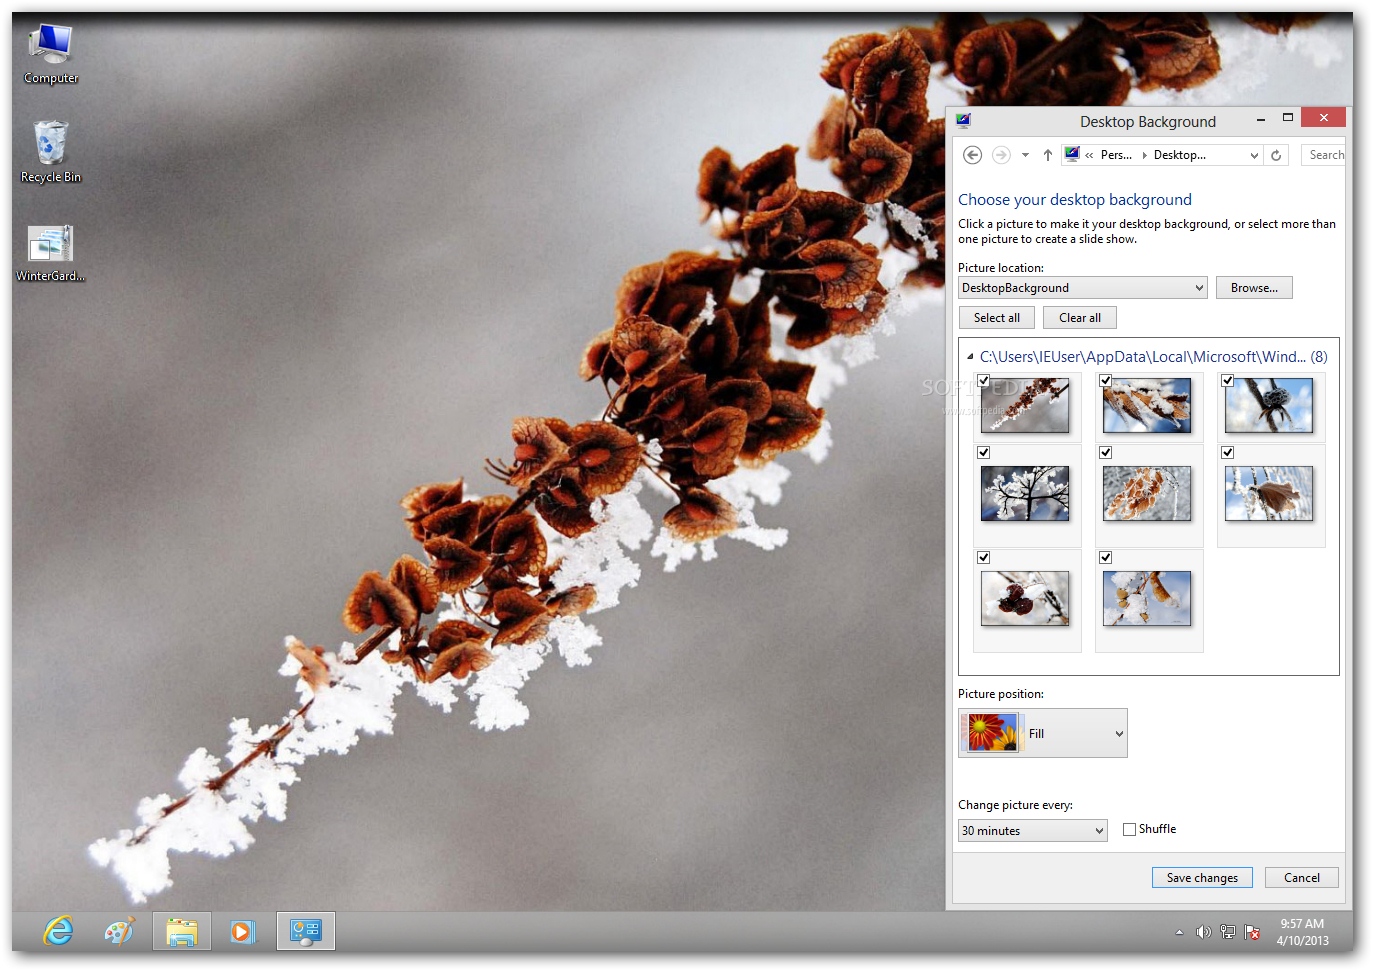Screen dimensions: 1373x971
Task: Open the Computer desktop icon
Action: (x=51, y=54)
